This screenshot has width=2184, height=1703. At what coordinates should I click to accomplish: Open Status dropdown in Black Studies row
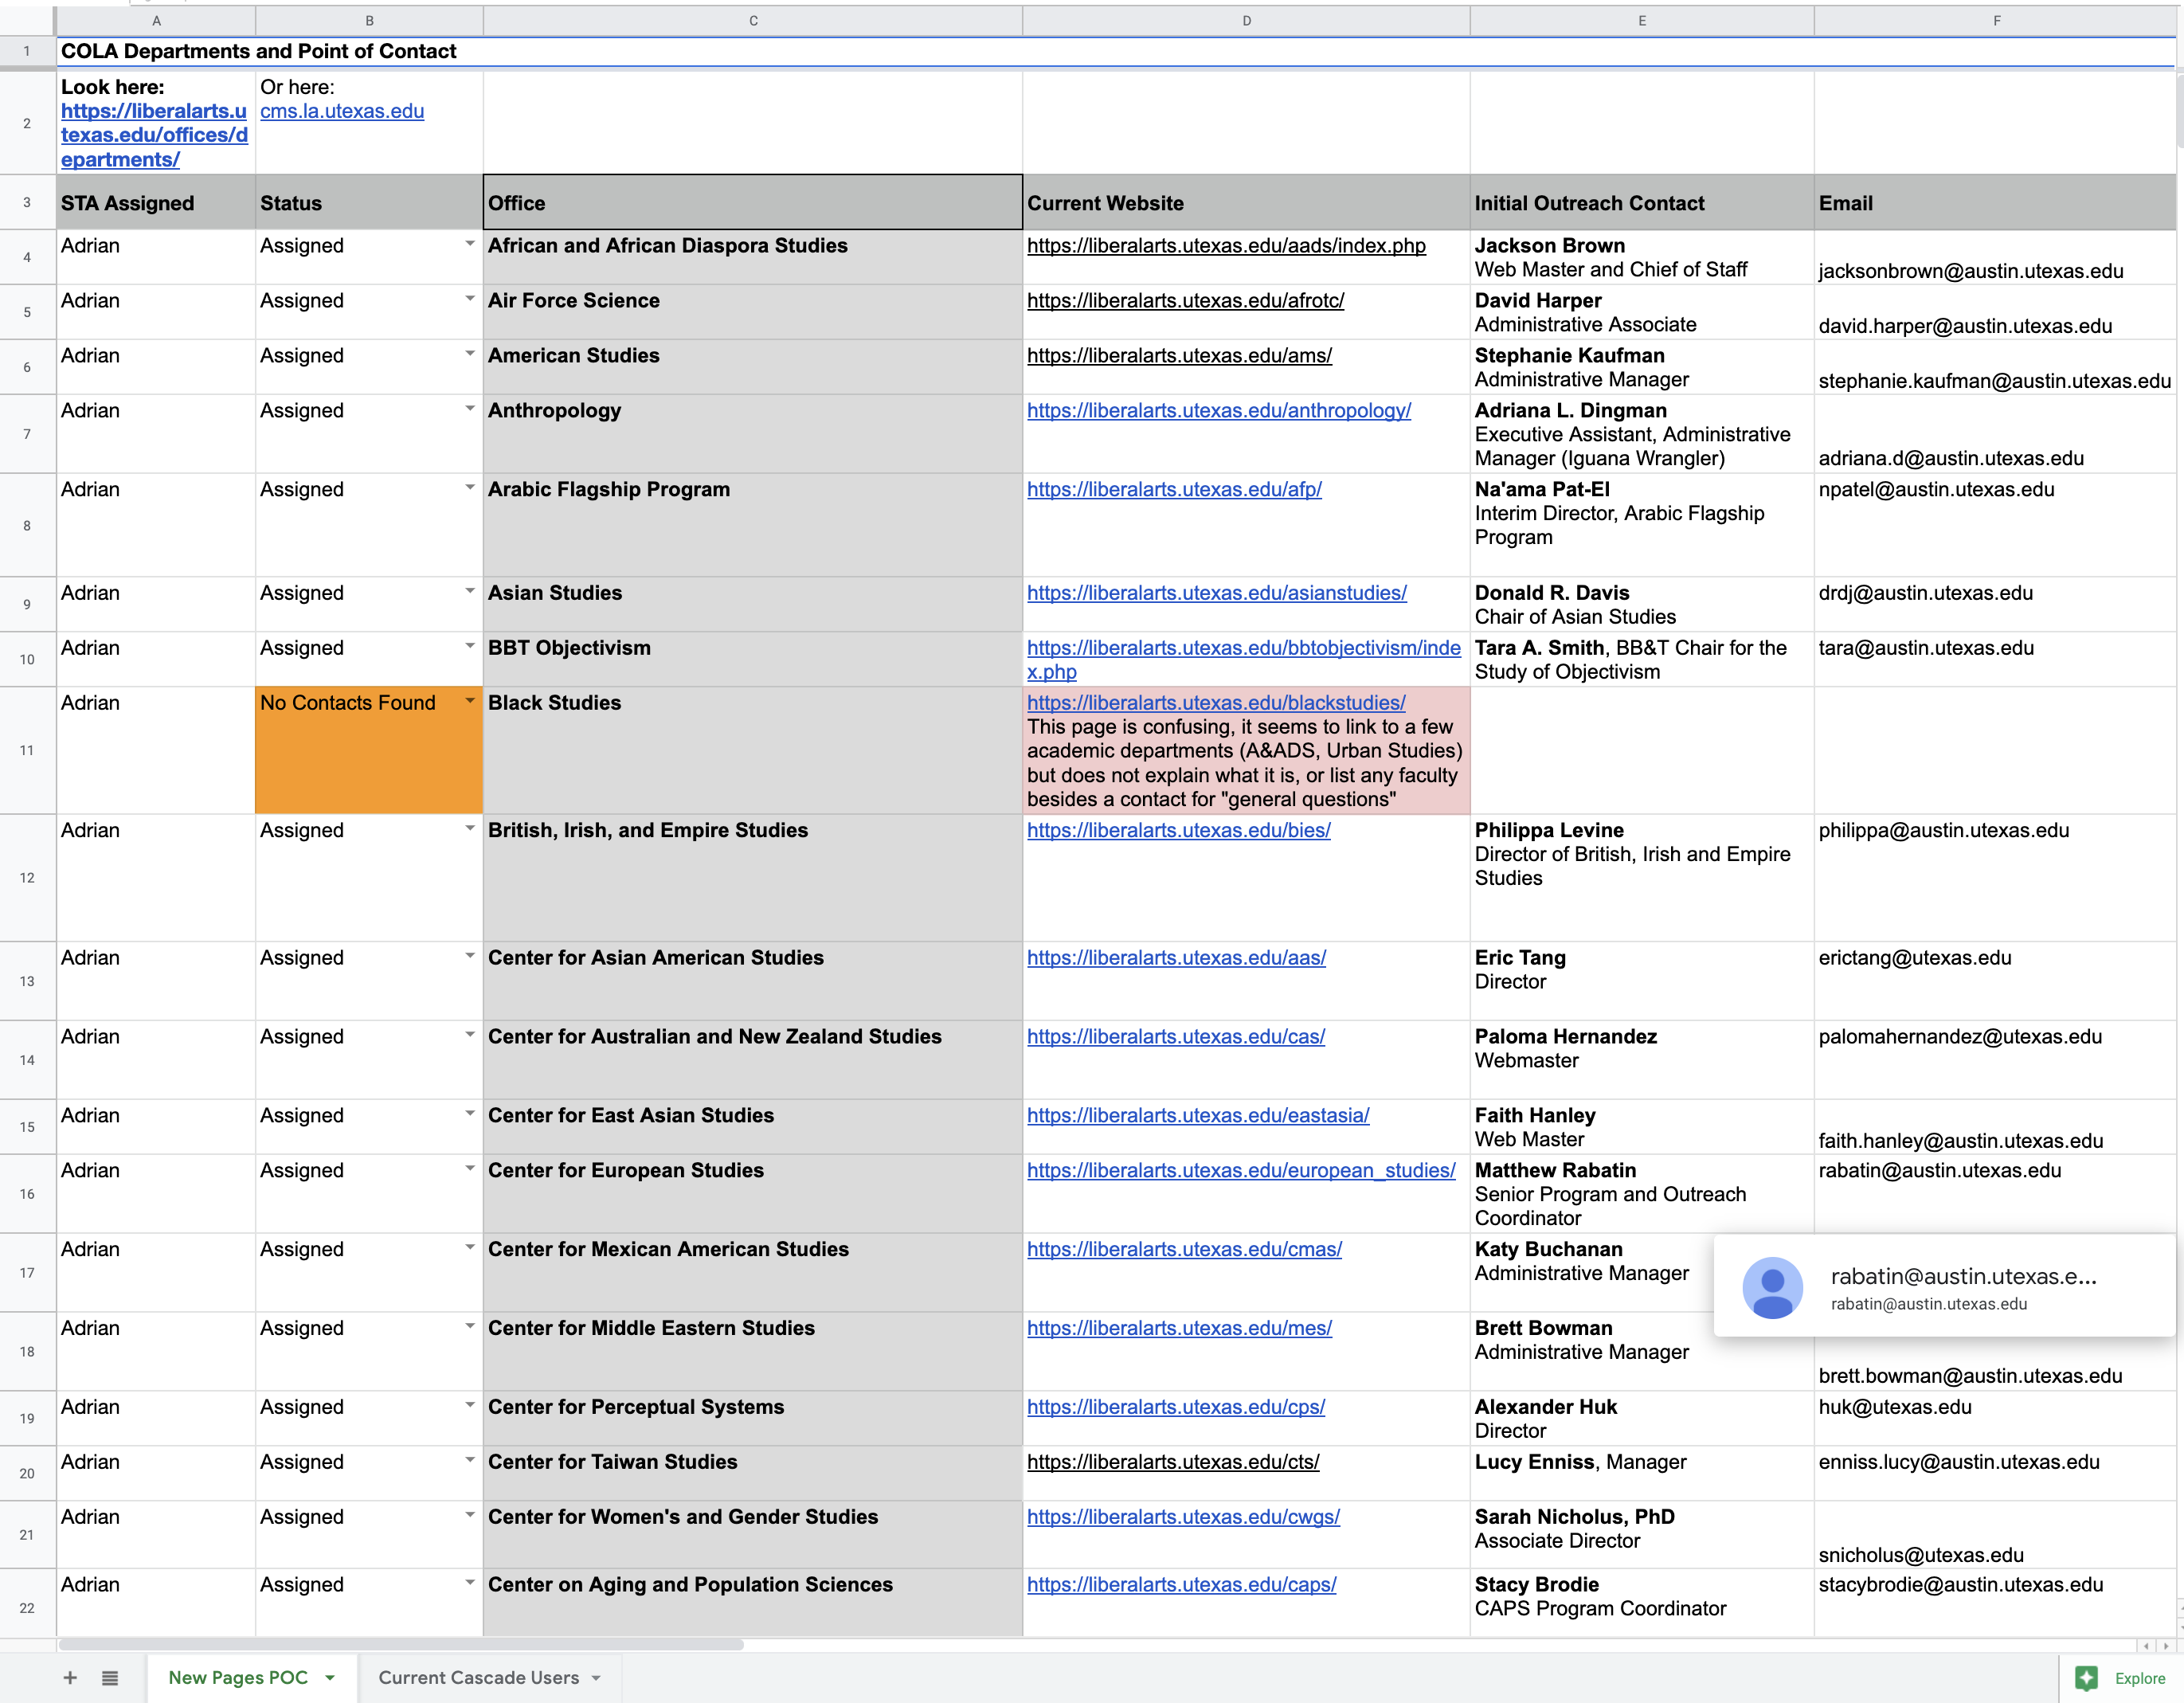coord(469,701)
